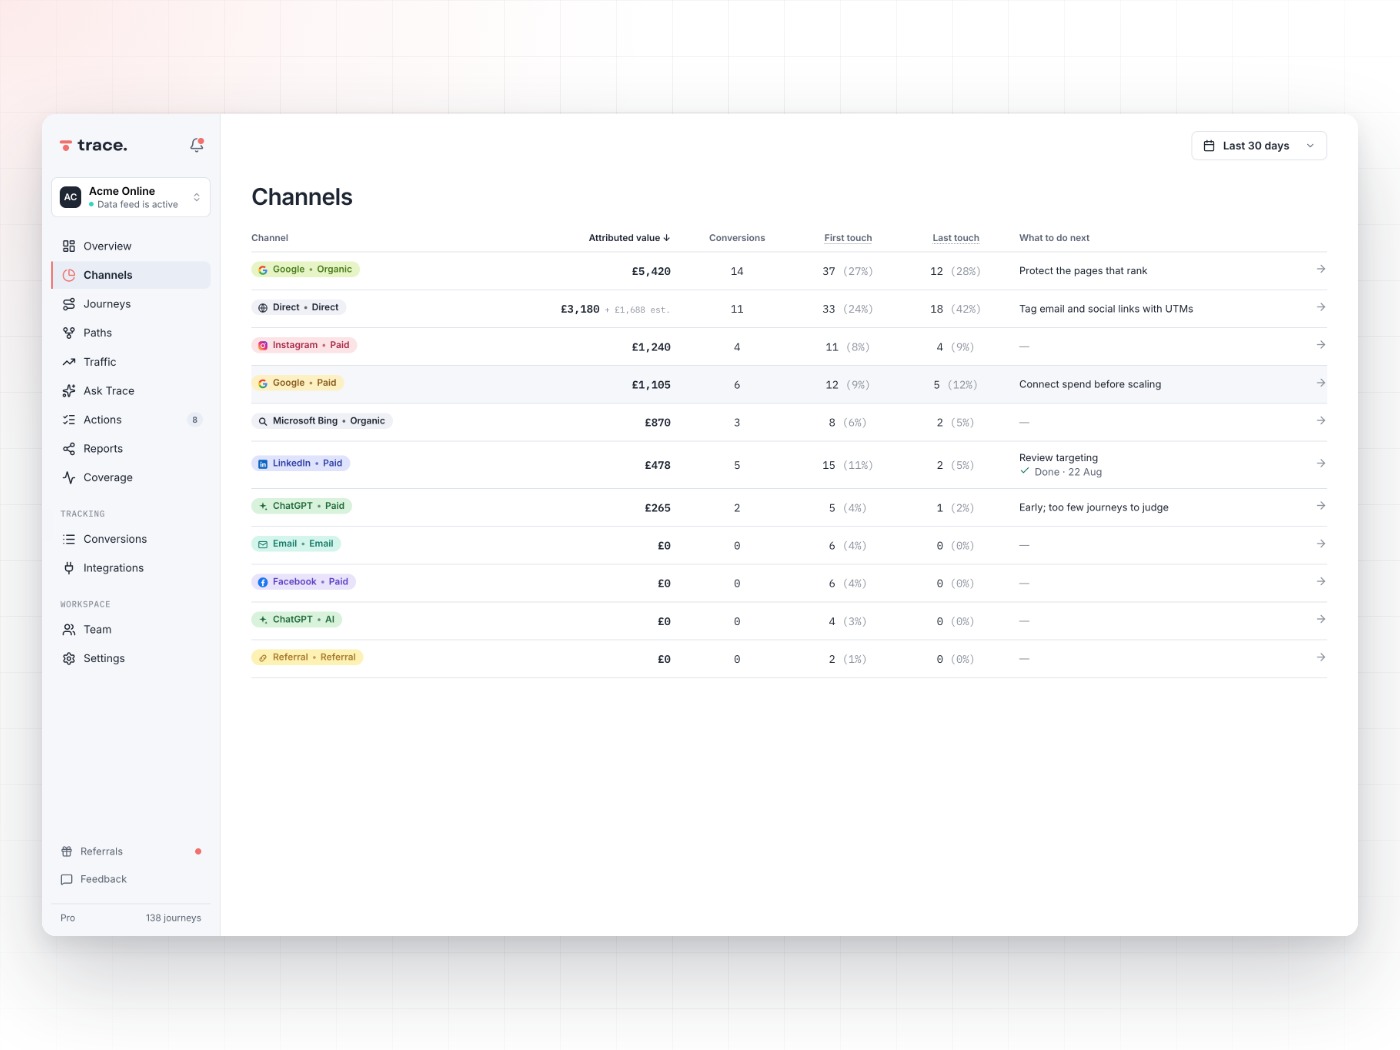This screenshot has width=1400, height=1050.
Task: Open the Referral row arrow
Action: [x=1321, y=657]
